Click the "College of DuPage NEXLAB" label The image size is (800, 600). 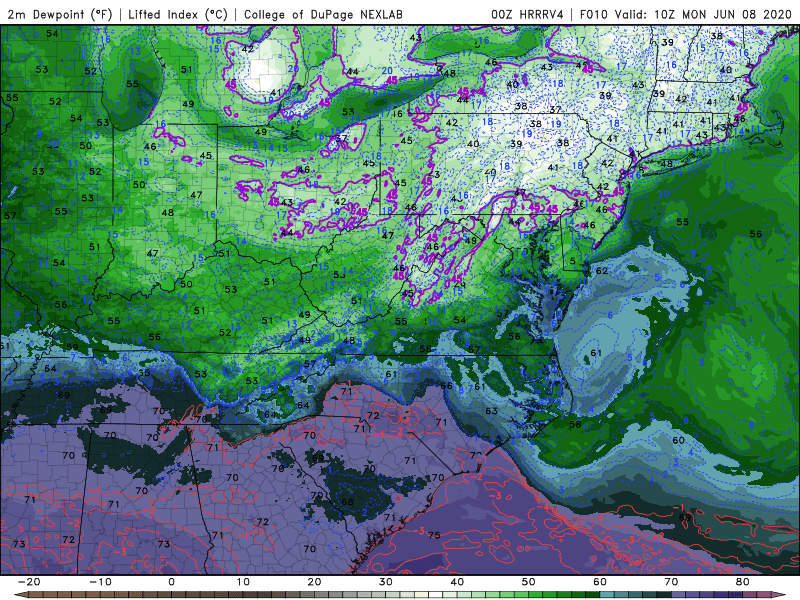click(x=323, y=14)
